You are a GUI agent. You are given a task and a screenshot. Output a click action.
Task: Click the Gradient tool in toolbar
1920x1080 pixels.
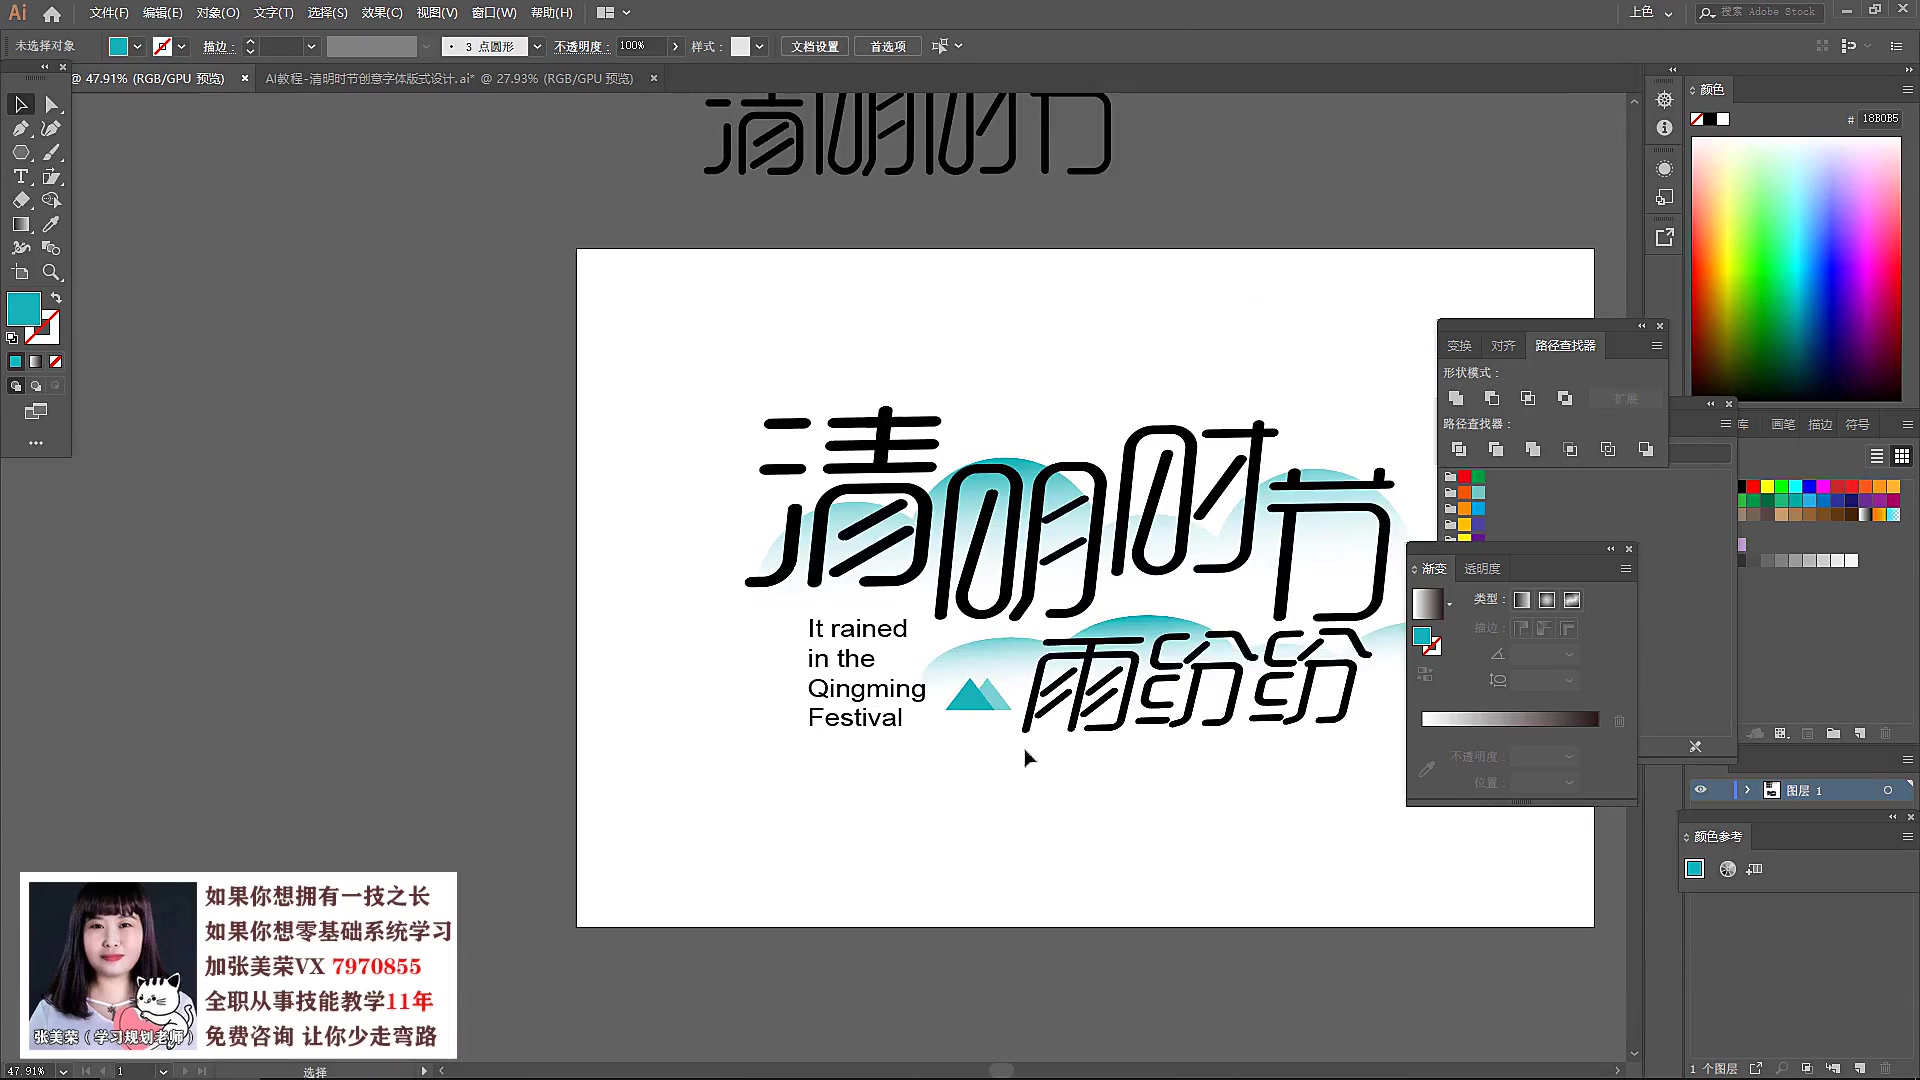(21, 224)
